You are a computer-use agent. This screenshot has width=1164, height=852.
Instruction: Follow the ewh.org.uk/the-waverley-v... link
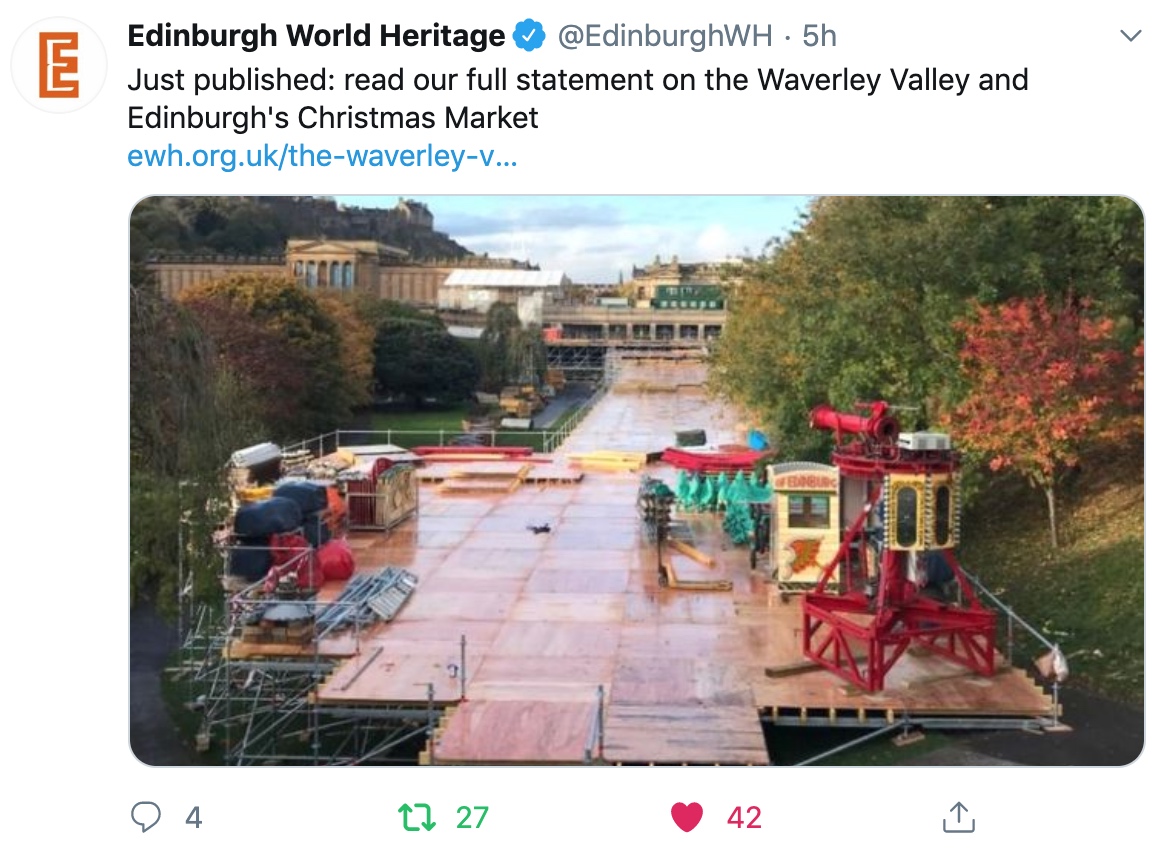tap(322, 155)
